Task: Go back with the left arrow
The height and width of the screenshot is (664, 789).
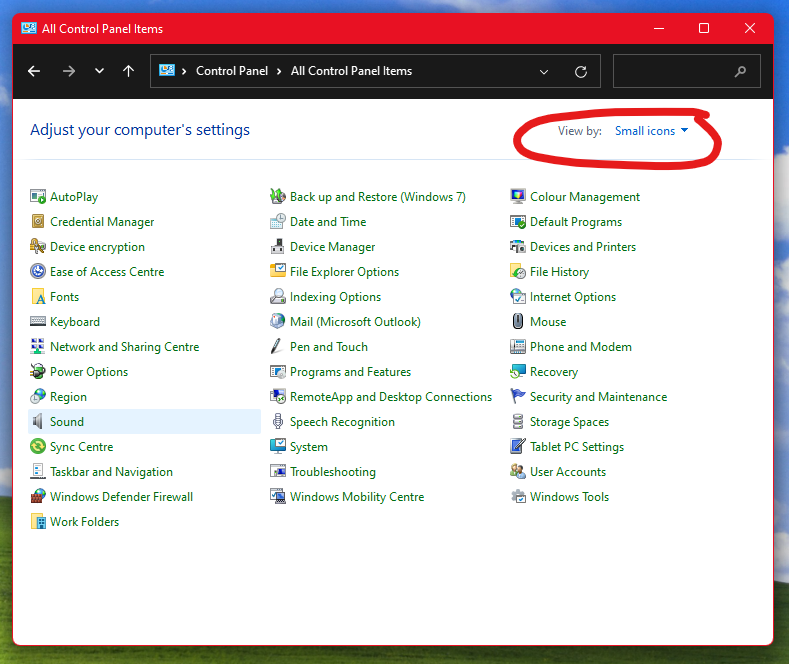Action: pos(34,71)
